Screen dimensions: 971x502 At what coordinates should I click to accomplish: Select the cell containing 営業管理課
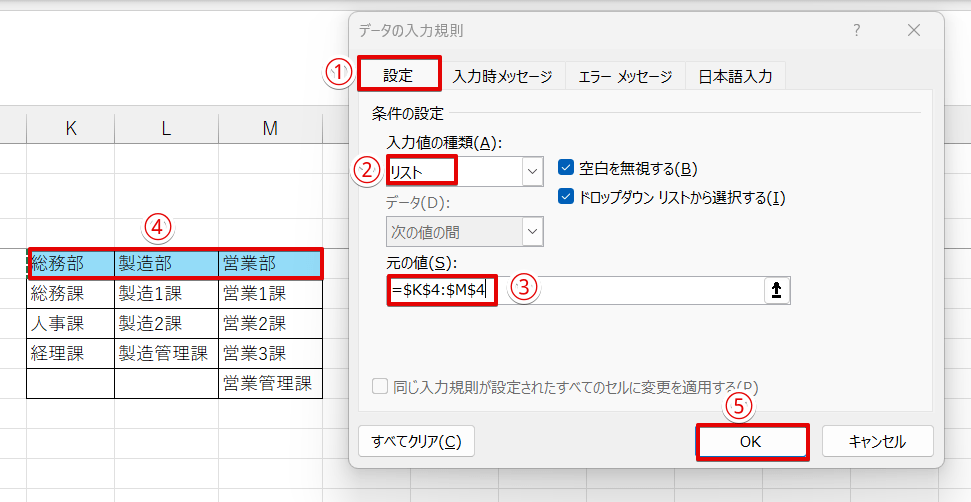[270, 383]
